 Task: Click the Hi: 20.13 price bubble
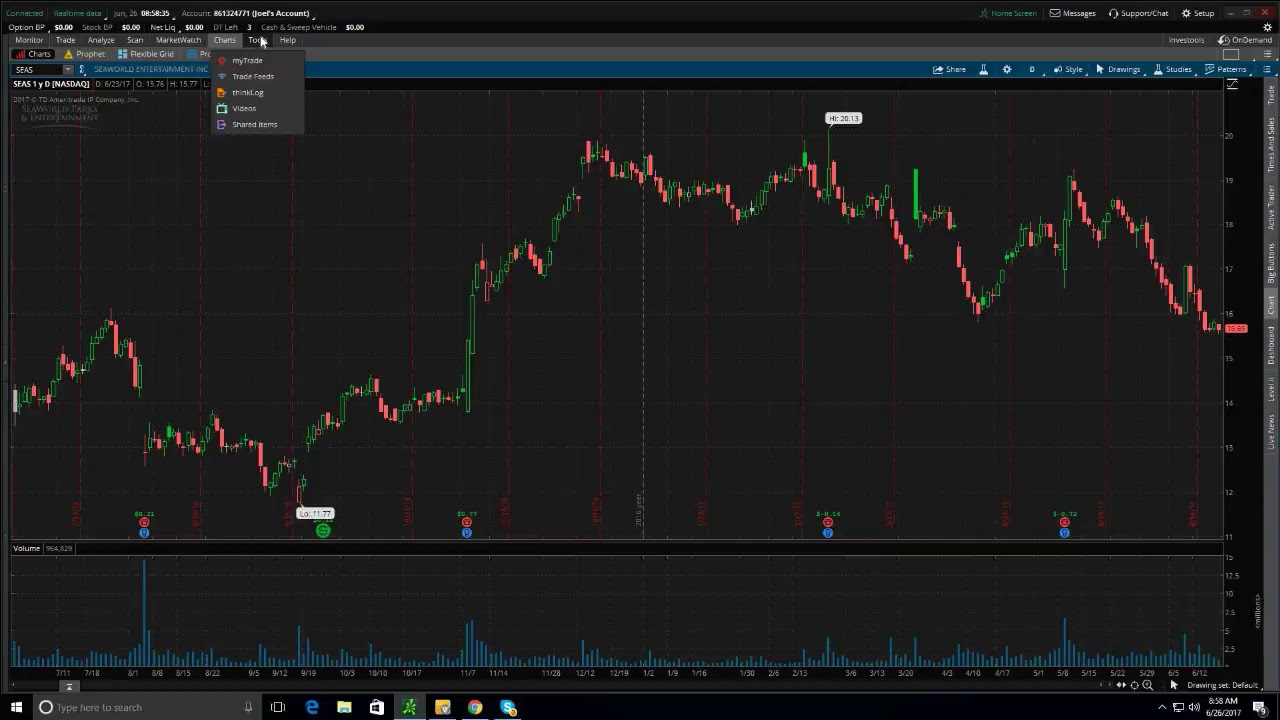tap(843, 118)
